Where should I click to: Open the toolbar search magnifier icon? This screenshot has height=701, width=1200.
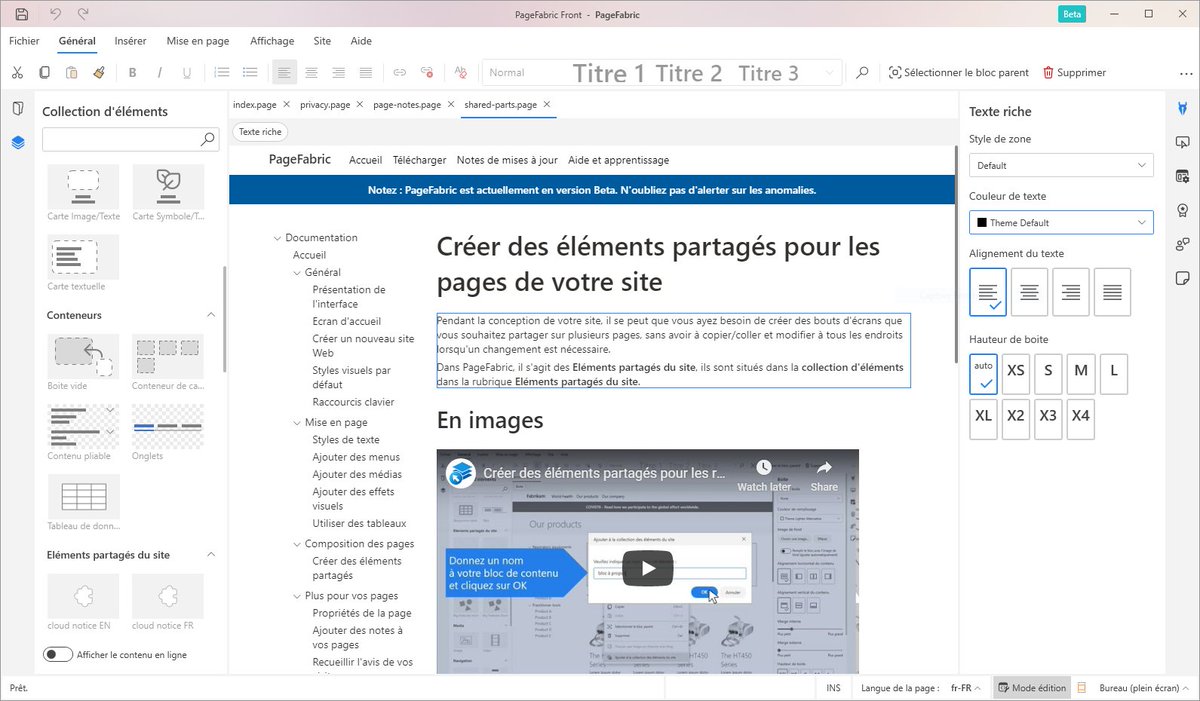862,72
